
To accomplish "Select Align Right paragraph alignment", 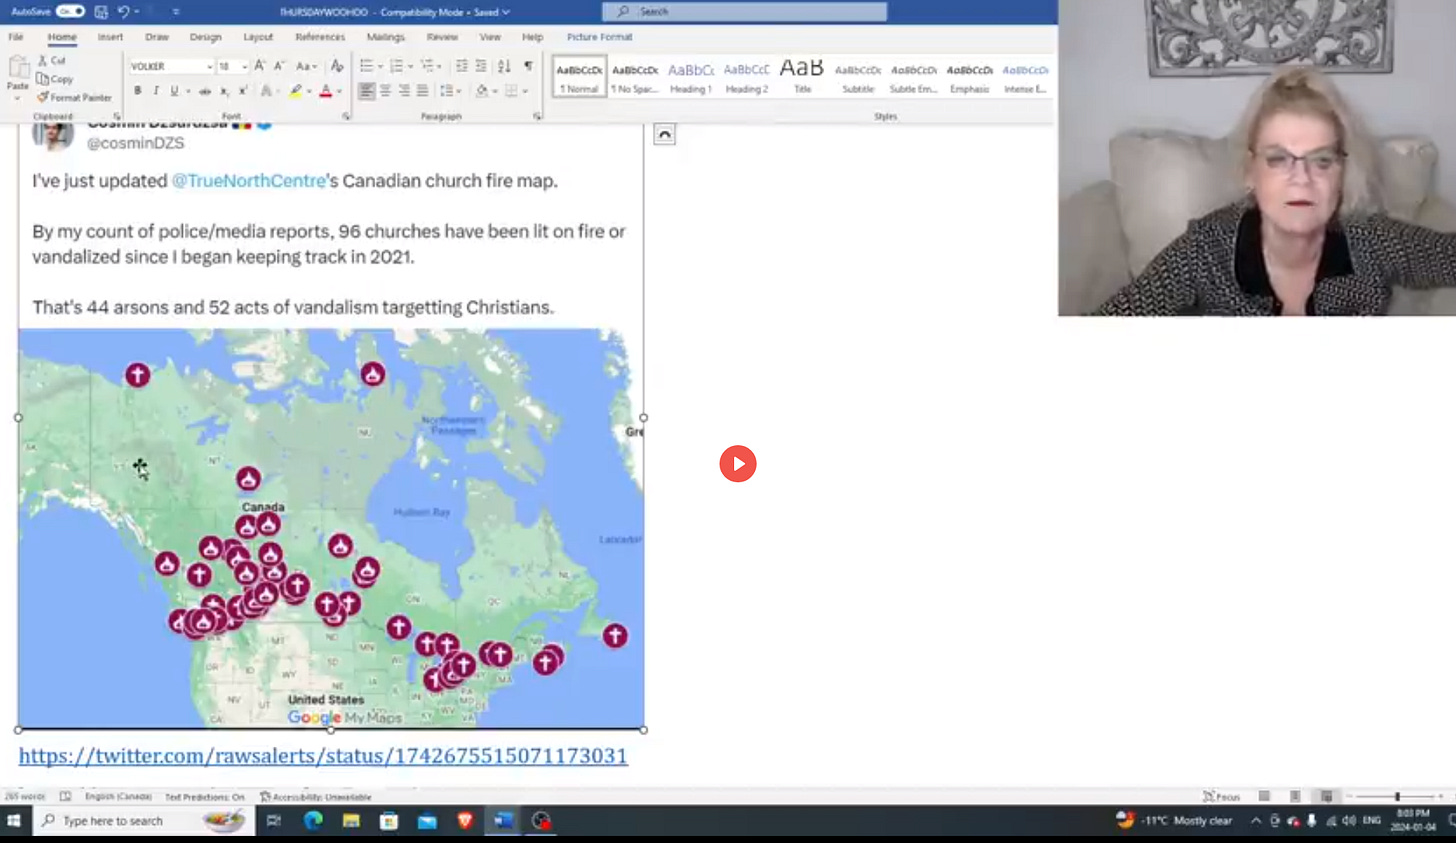I will tap(404, 91).
